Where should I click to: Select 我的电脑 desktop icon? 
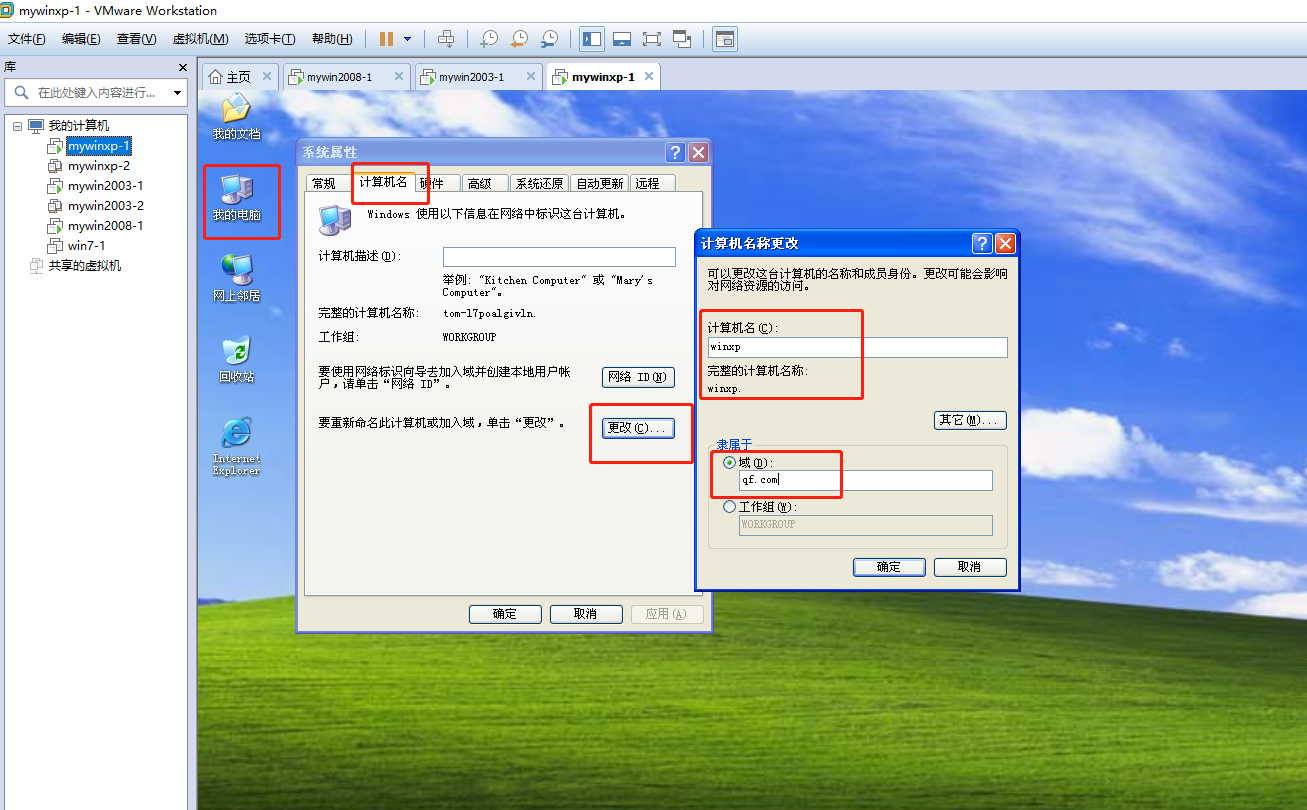(237, 198)
